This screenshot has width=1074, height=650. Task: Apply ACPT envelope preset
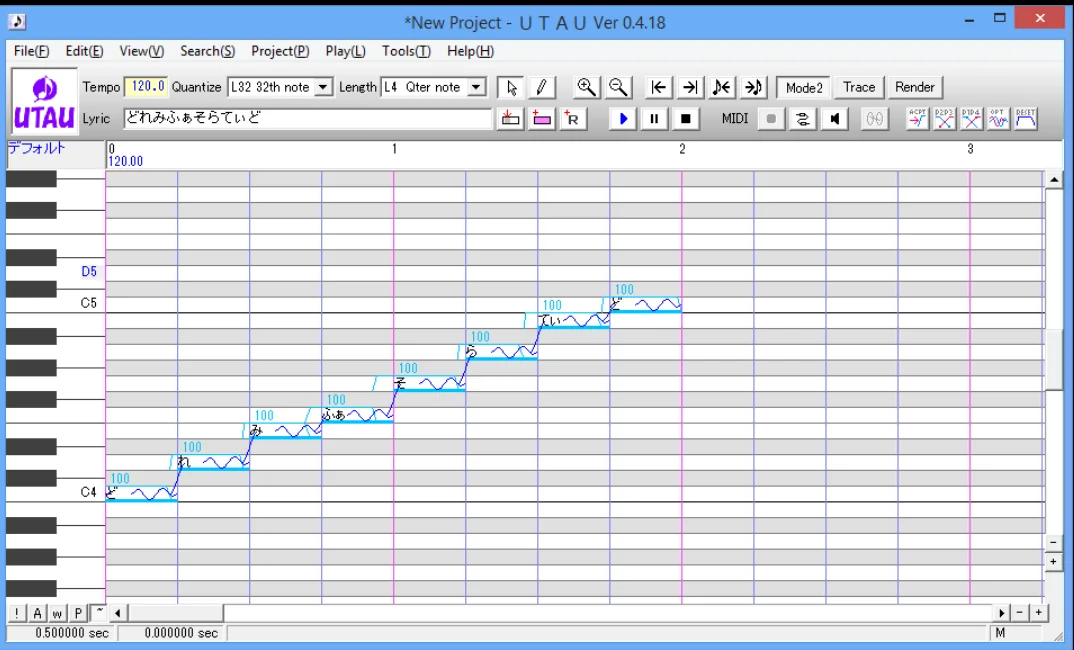pos(917,118)
